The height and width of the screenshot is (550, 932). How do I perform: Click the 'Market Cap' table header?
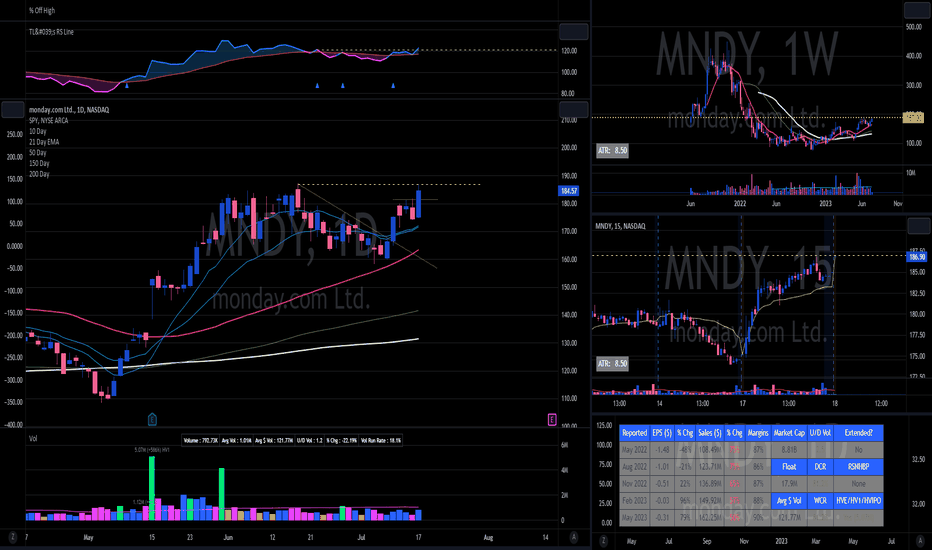click(x=789, y=433)
